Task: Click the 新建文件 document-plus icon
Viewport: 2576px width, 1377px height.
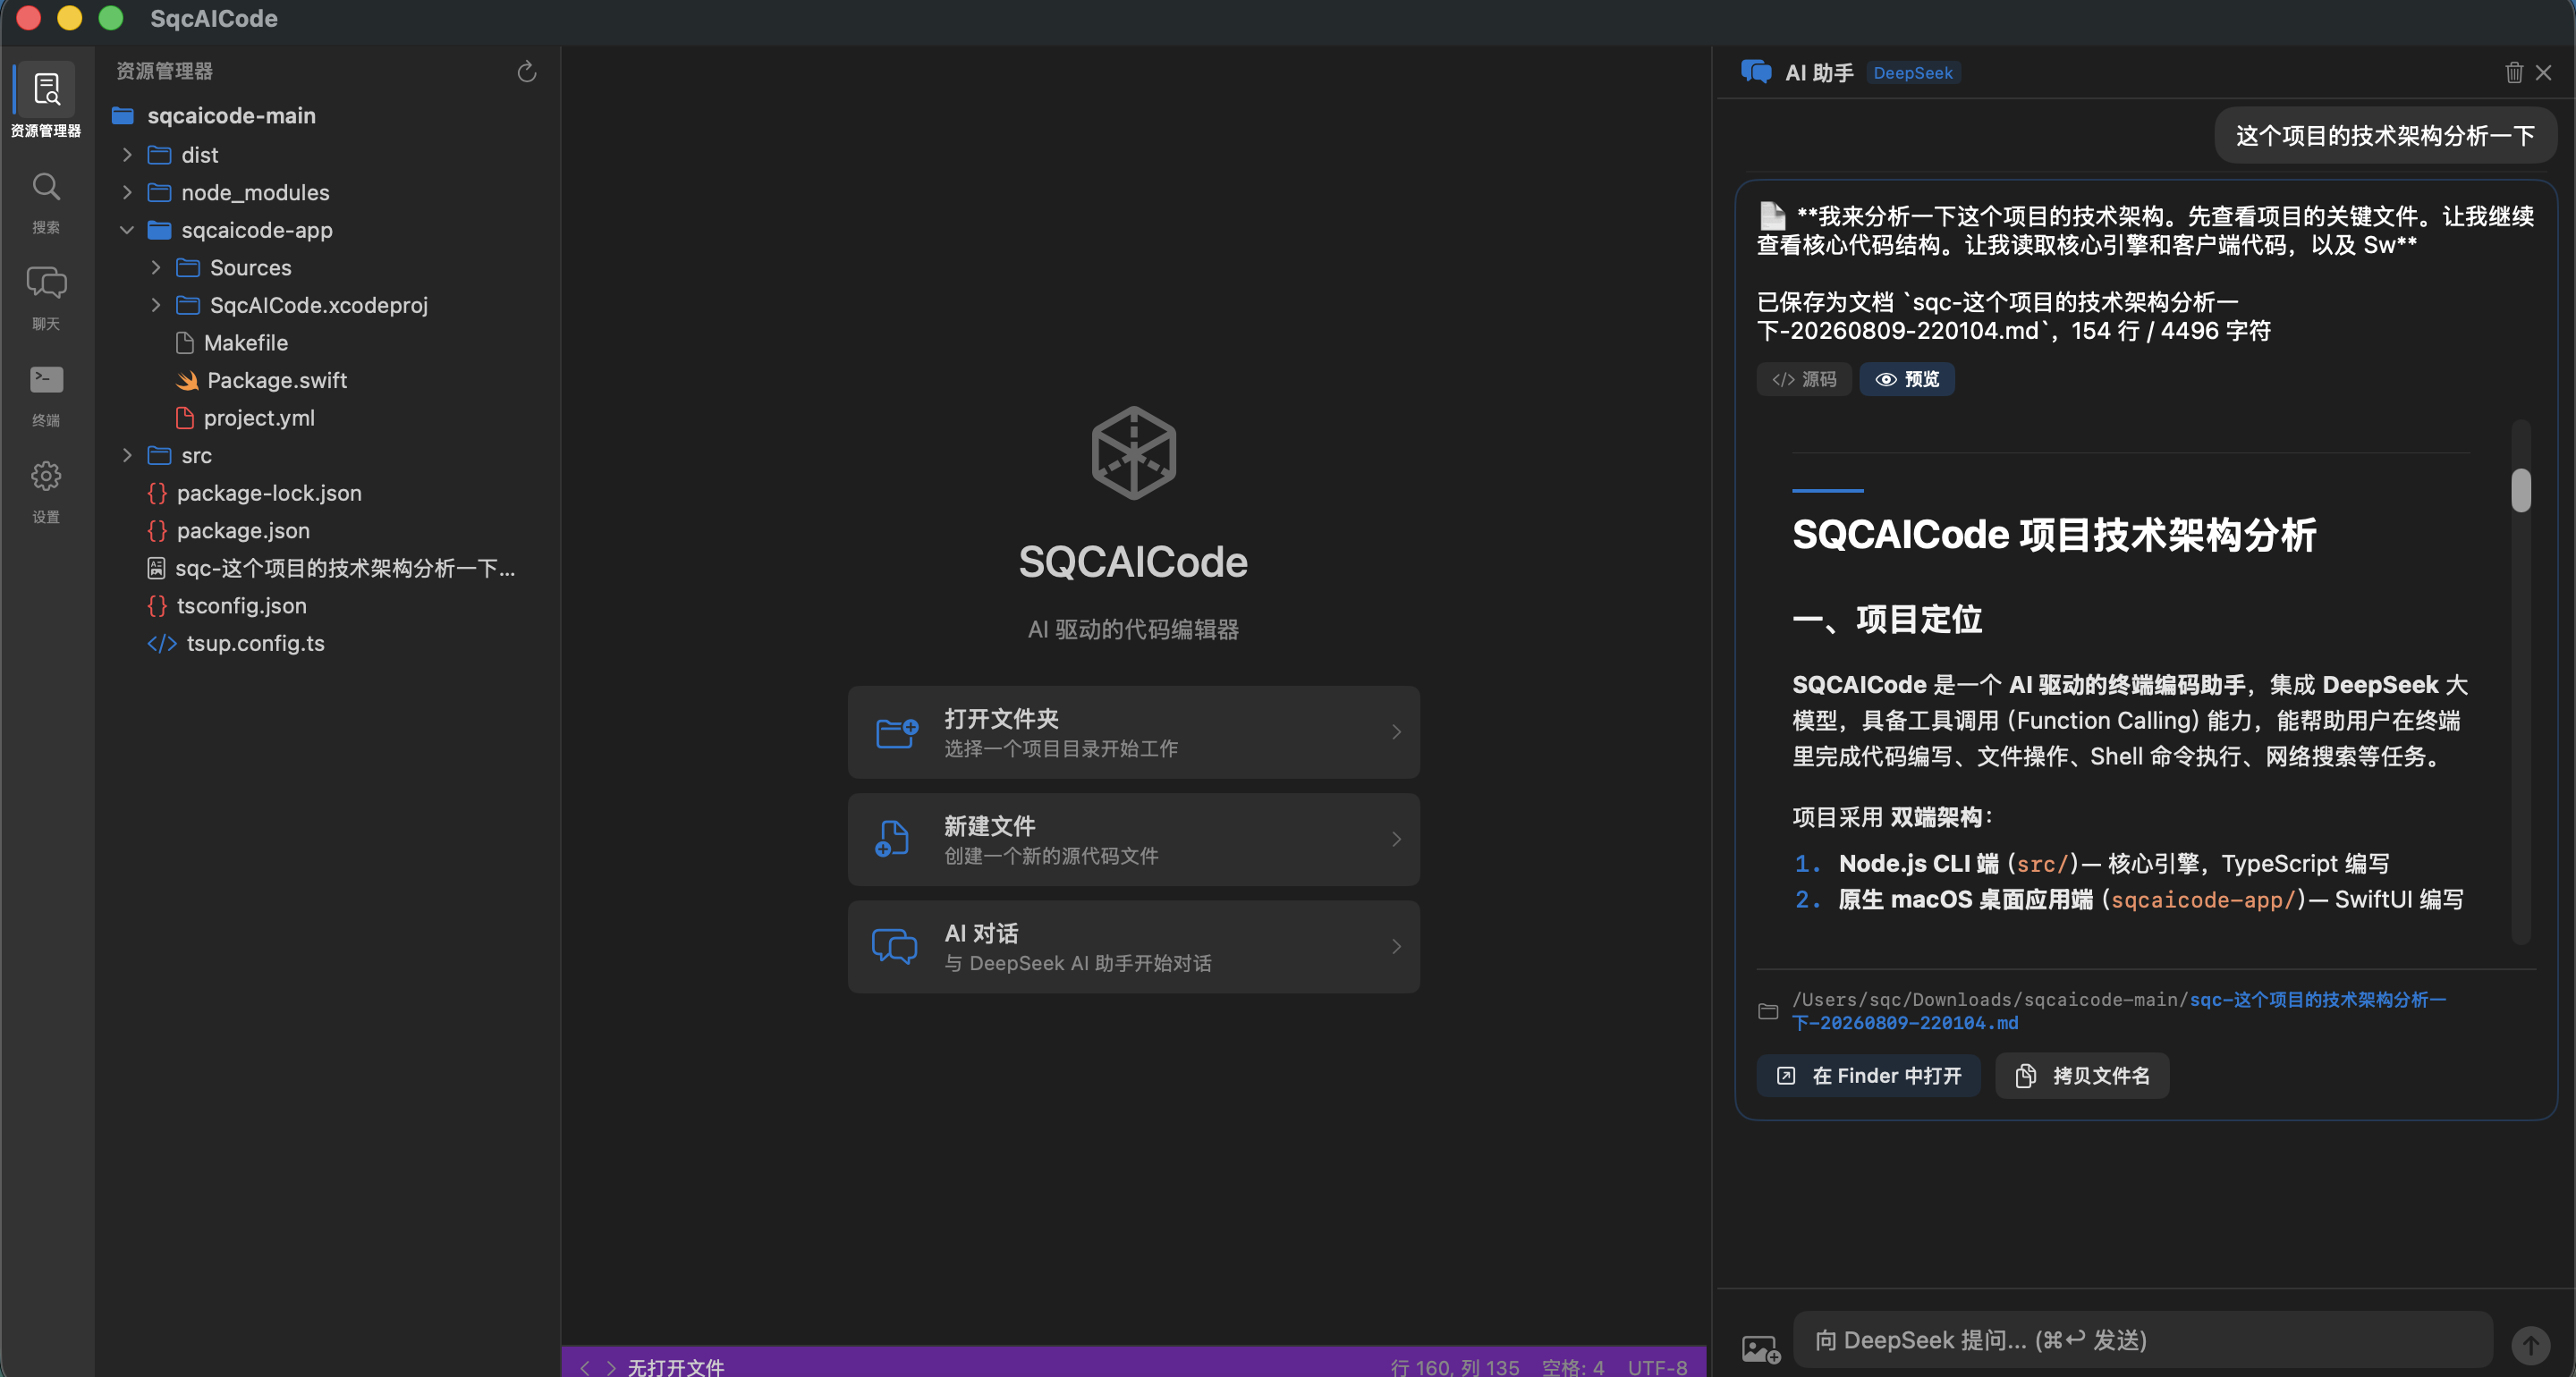Action: tap(892, 838)
